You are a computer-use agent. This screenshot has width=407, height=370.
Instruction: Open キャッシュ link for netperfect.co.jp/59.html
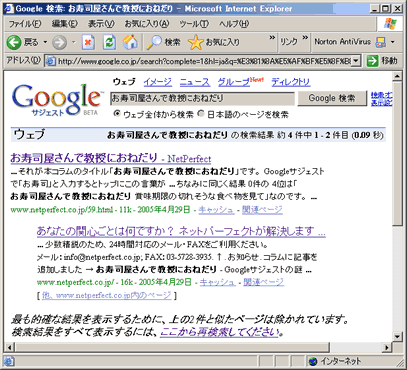tap(216, 210)
